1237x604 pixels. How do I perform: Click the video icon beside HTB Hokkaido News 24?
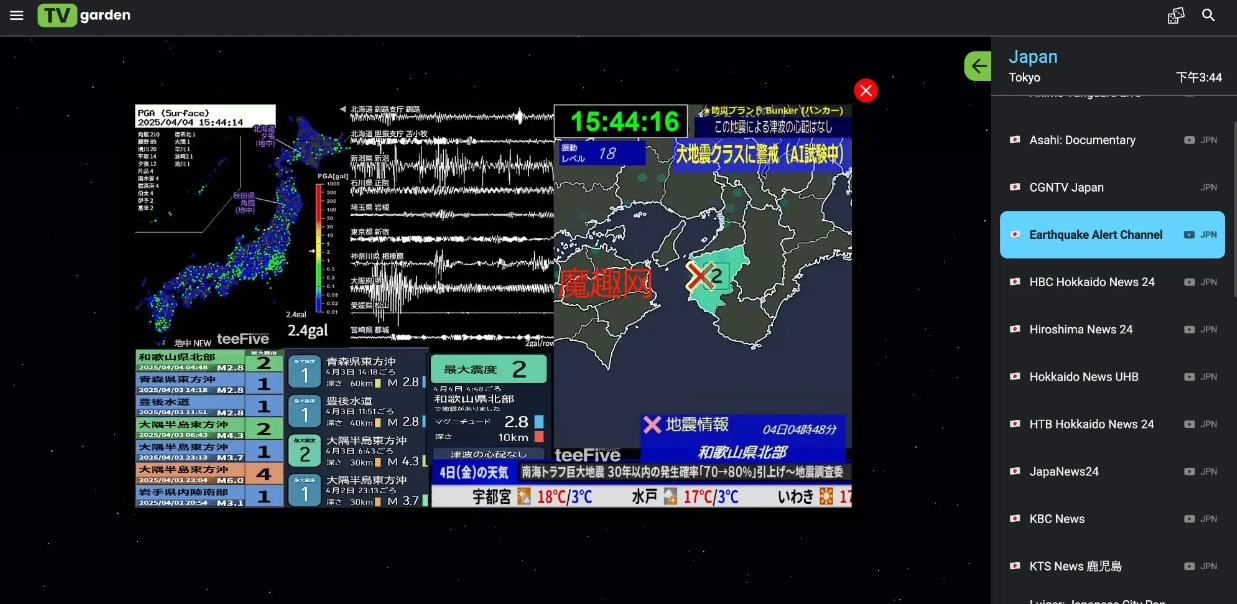pos(1189,424)
